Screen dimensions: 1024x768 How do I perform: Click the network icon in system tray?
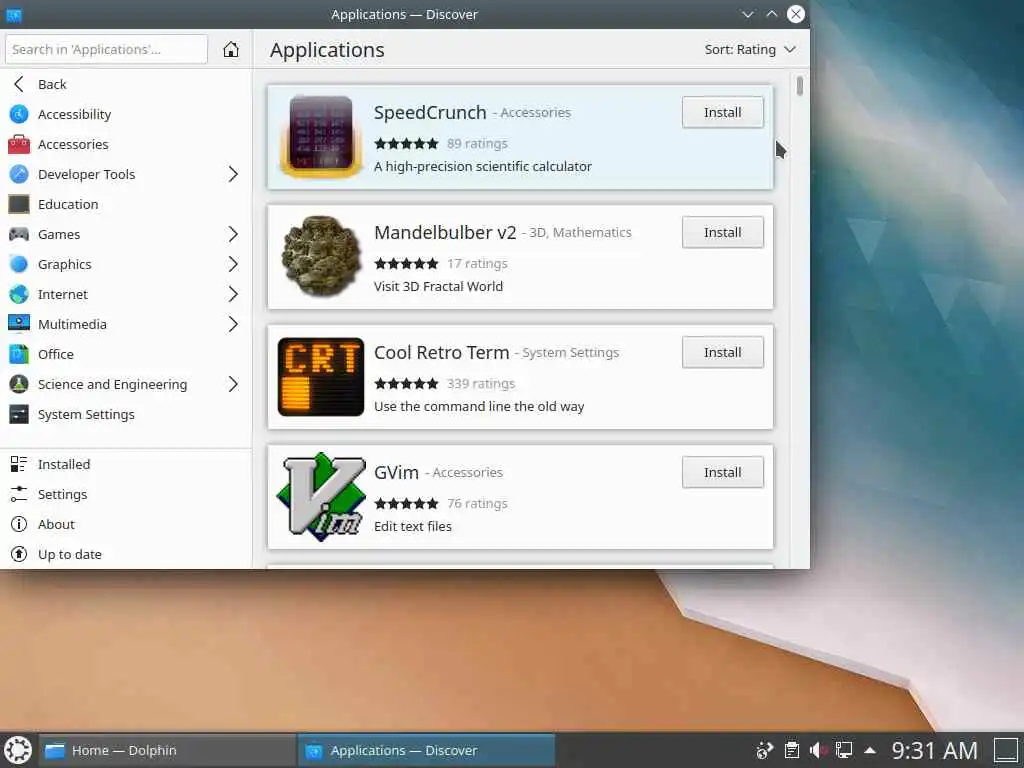click(844, 750)
